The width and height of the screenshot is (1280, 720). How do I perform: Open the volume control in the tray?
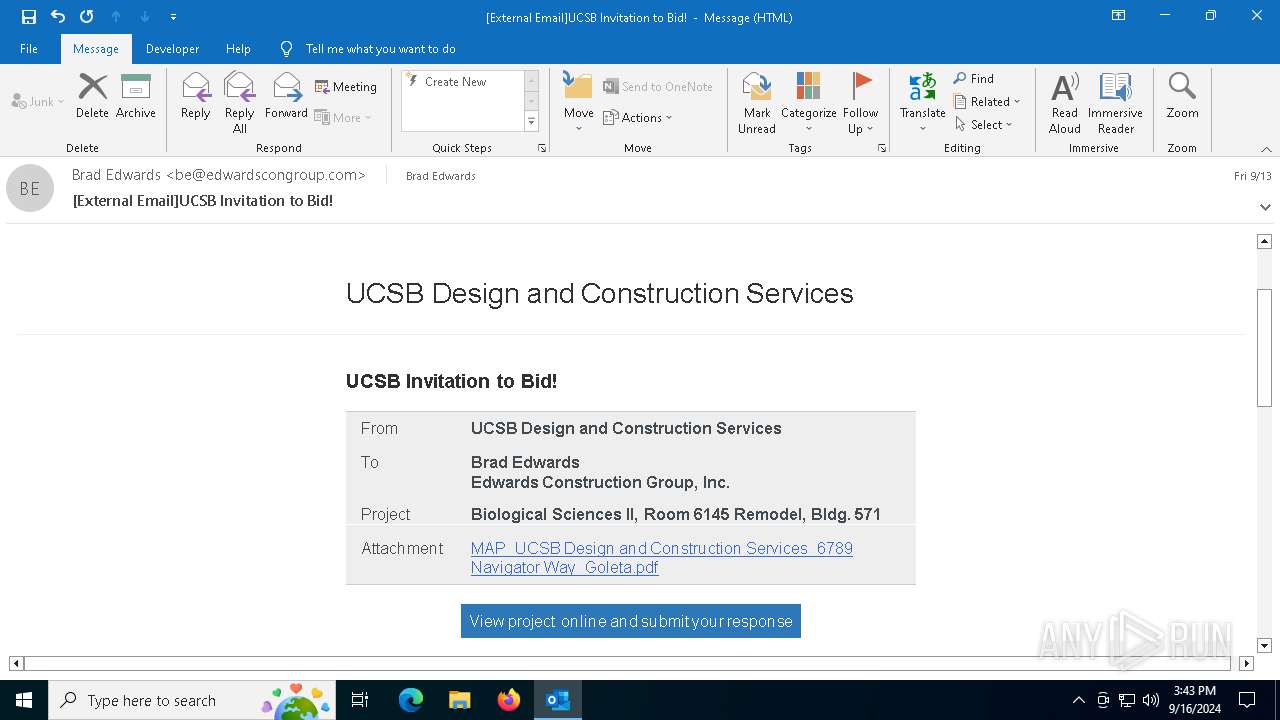point(1150,700)
